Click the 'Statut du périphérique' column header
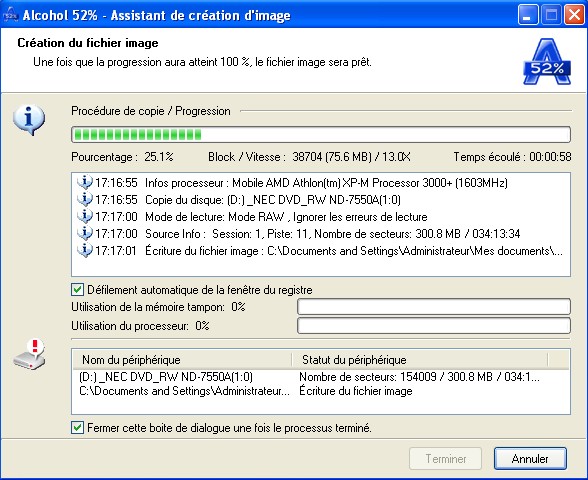Image resolution: width=588 pixels, height=480 pixels. [x=420, y=360]
